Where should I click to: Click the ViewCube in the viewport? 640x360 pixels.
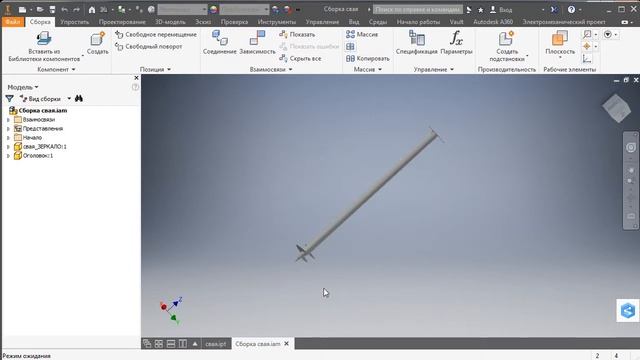[617, 108]
